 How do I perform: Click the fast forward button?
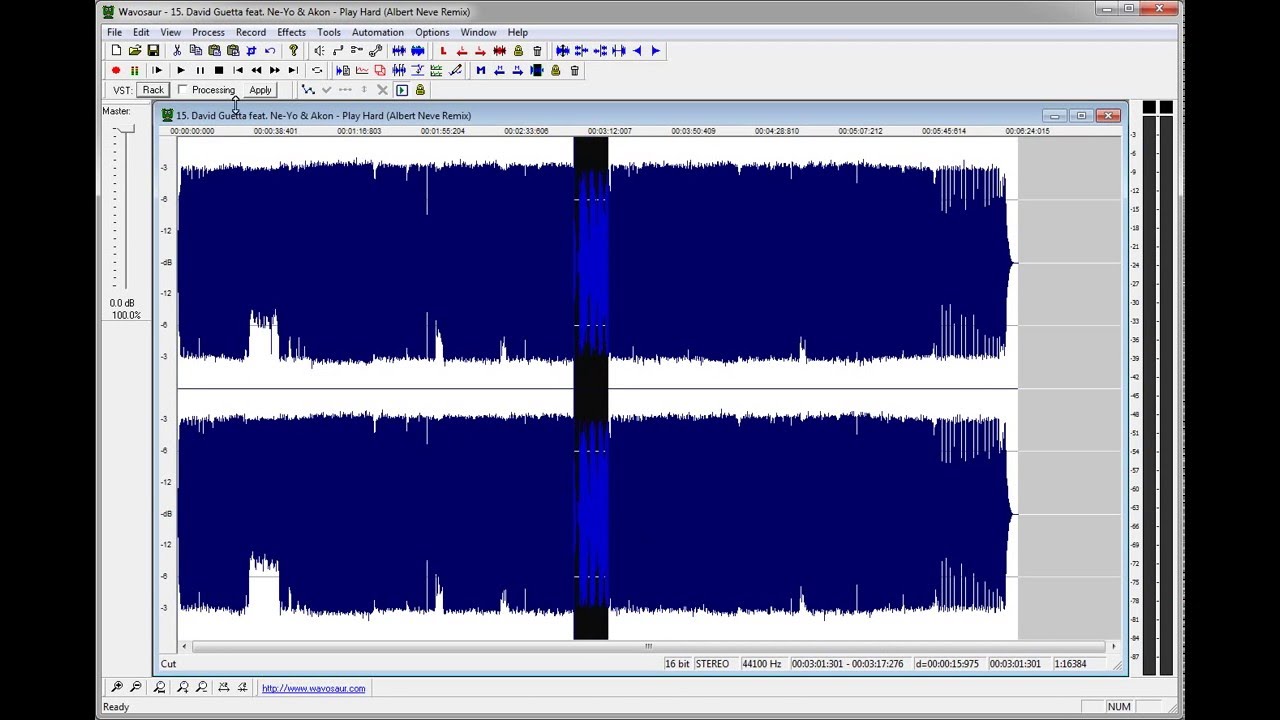(x=275, y=70)
